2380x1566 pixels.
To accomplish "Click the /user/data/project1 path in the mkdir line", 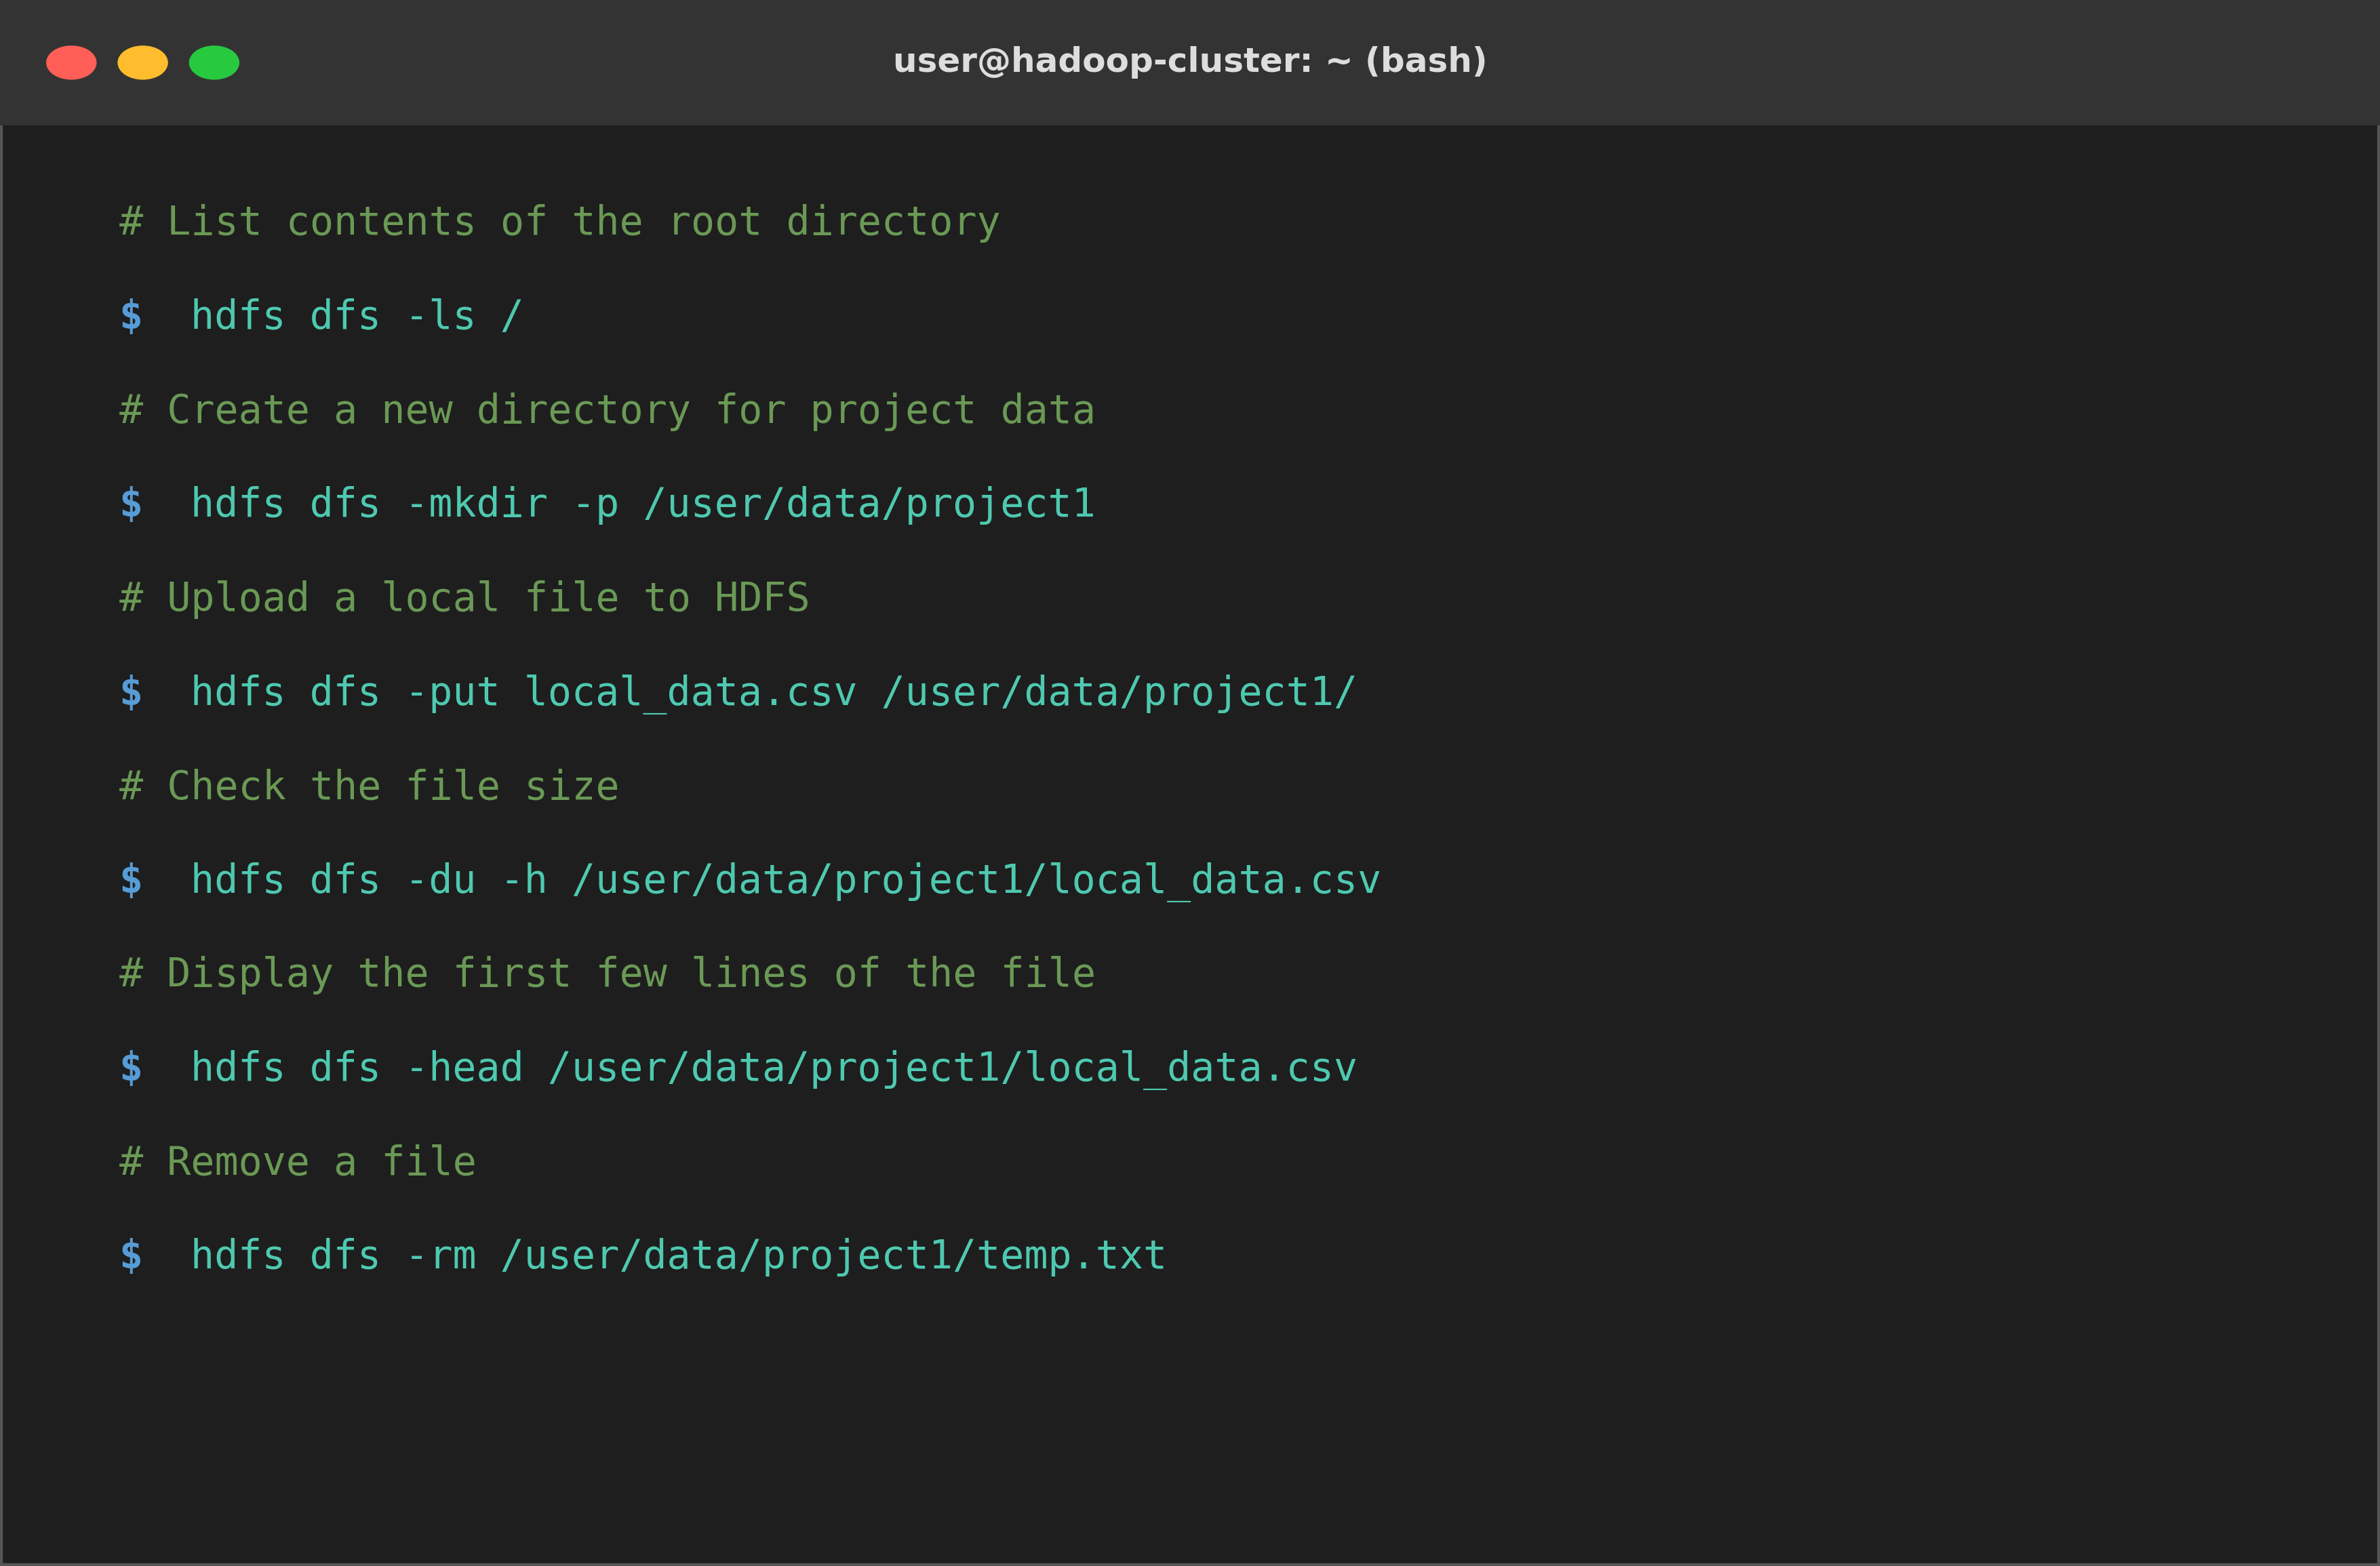I will click(870, 504).
